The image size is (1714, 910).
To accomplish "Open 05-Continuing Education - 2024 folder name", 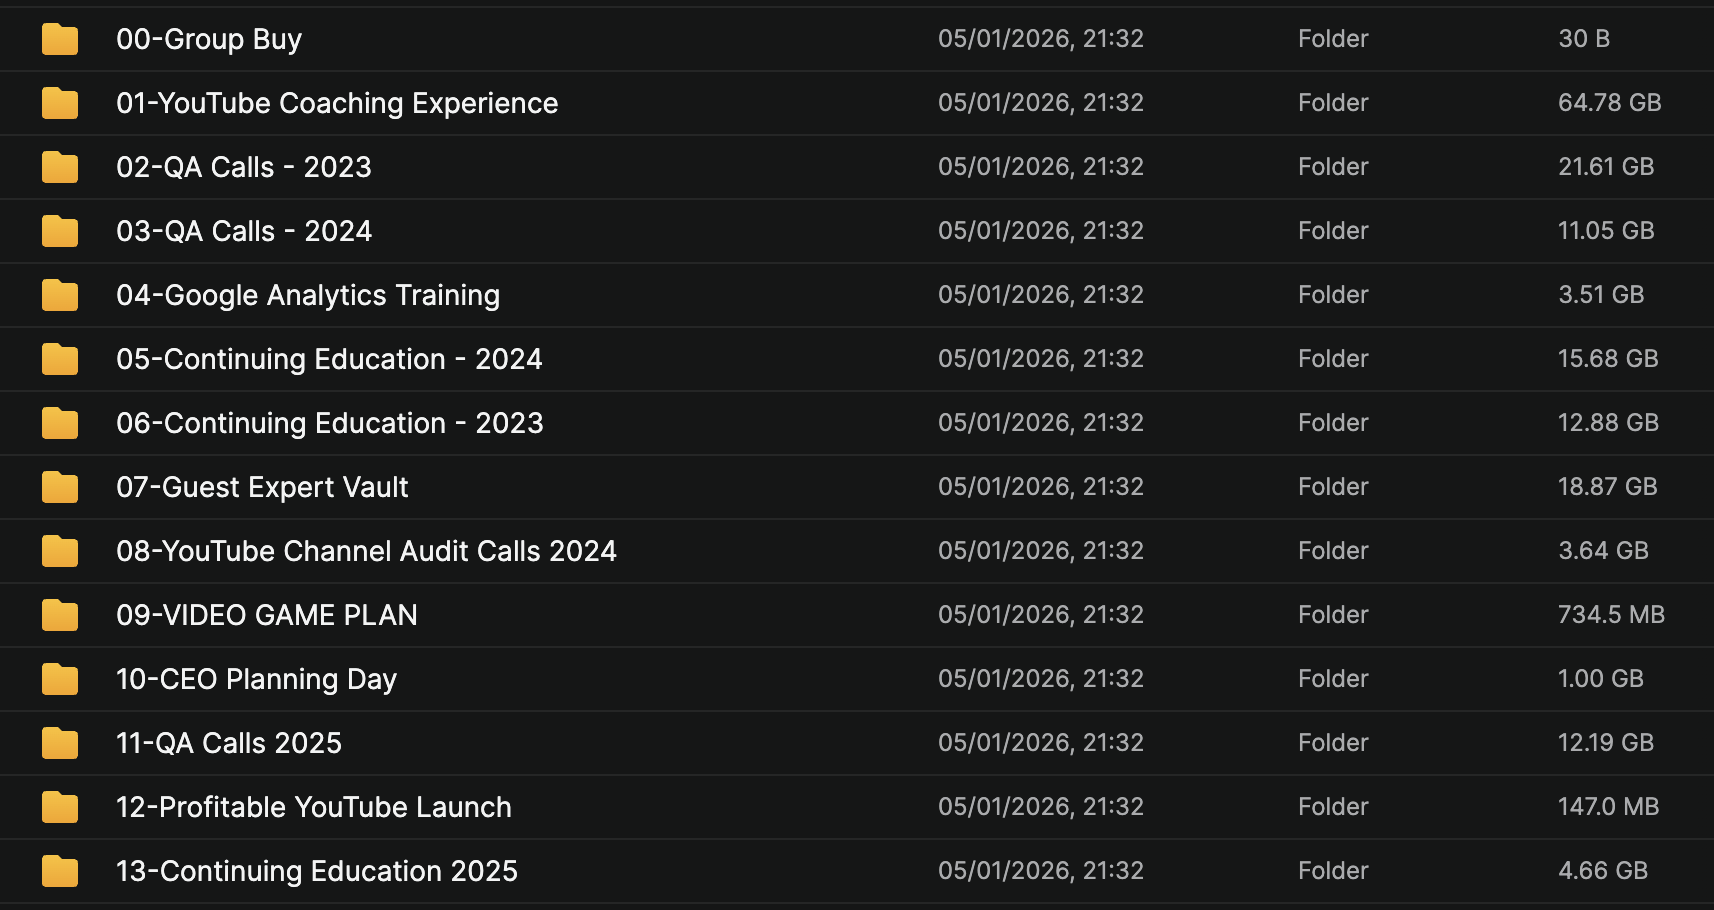I will [329, 359].
